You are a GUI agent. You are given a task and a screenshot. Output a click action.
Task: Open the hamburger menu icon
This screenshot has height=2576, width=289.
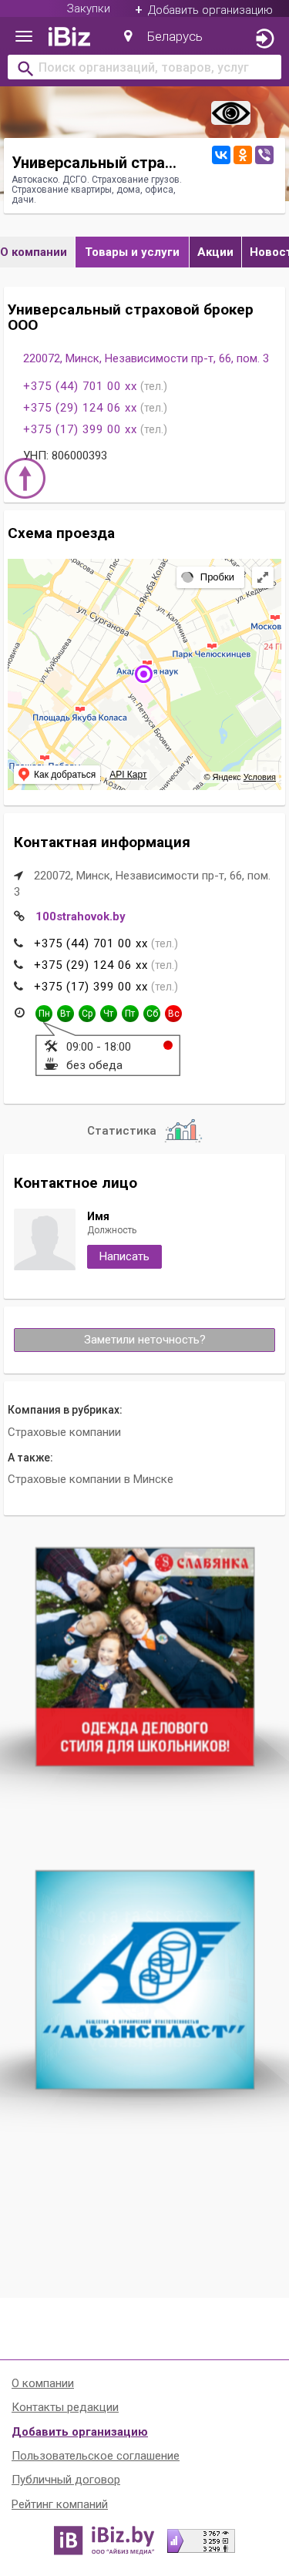(x=24, y=37)
